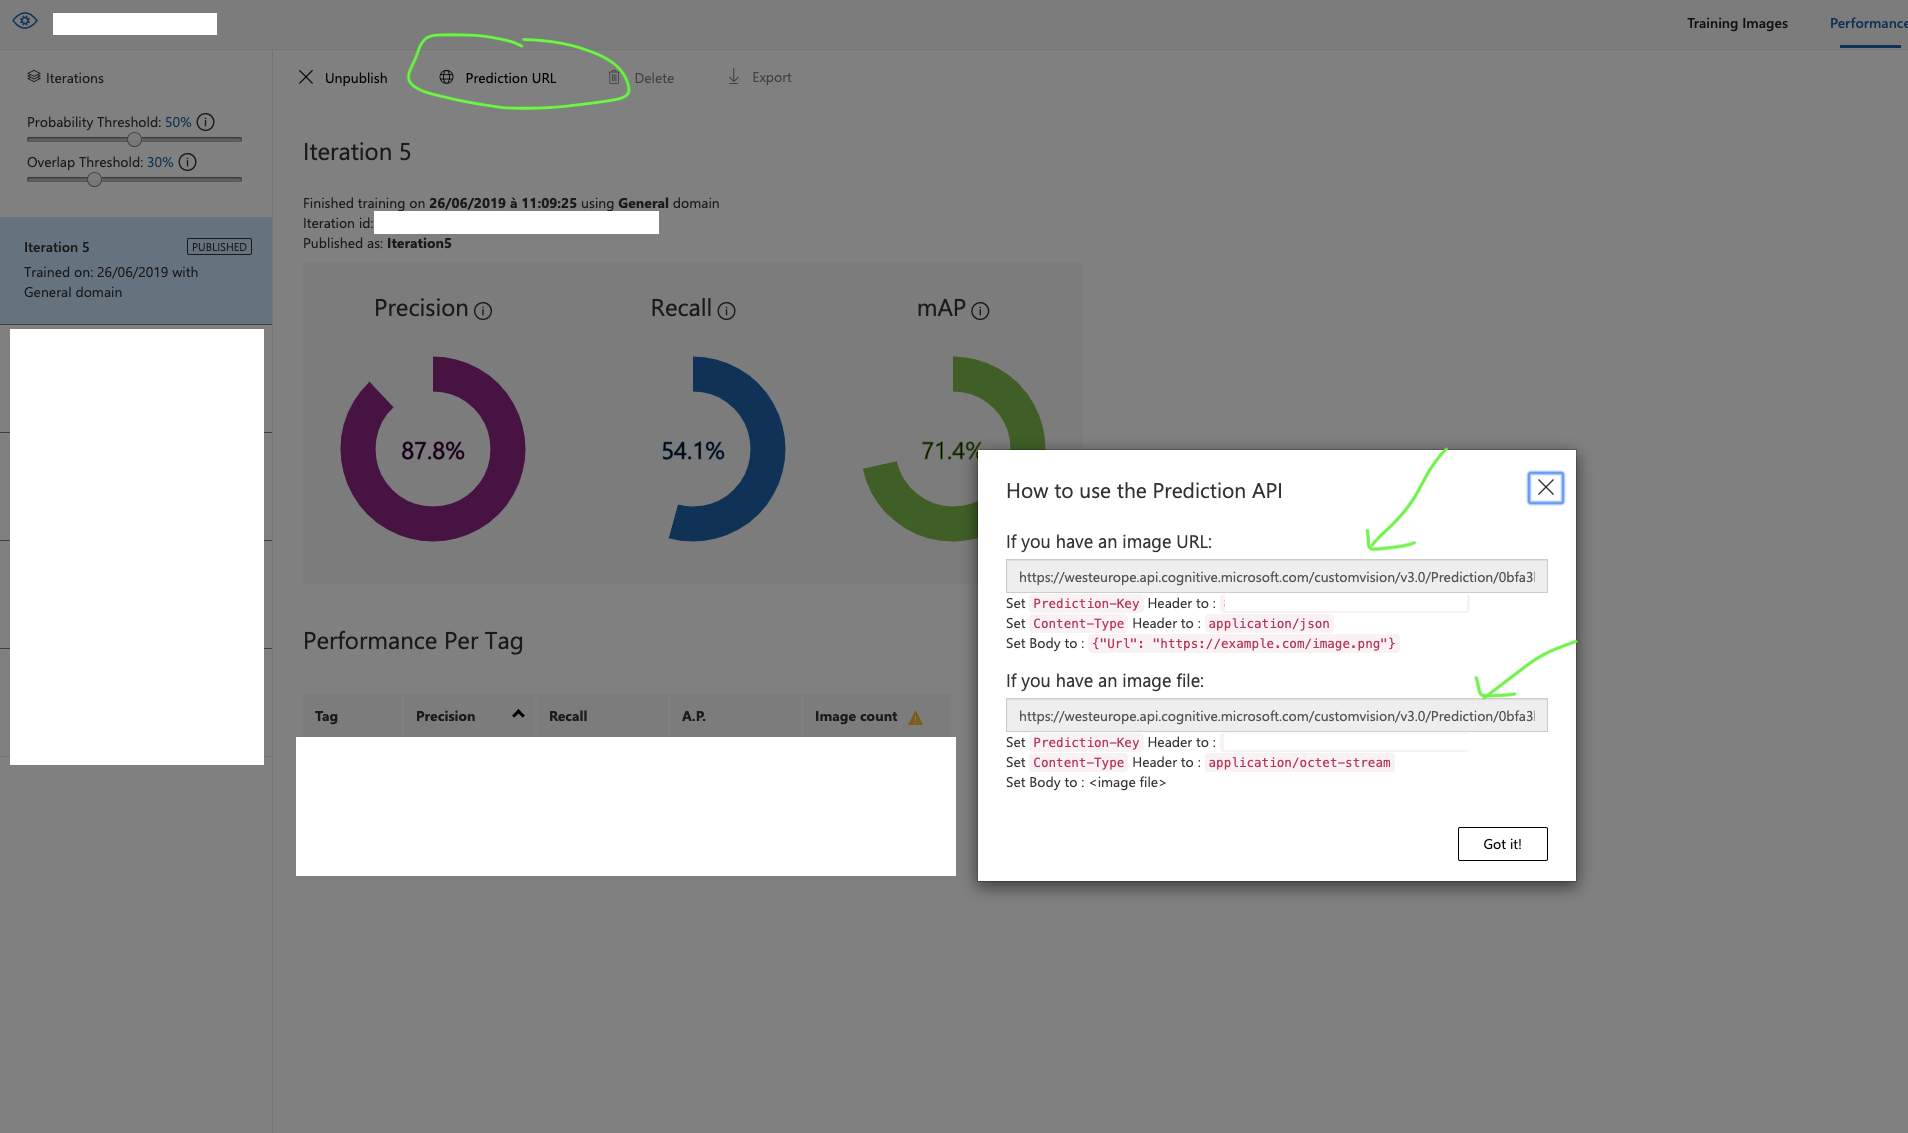Click the PUBLISHED badge on Iteration 5
The image size is (1908, 1133).
219,247
